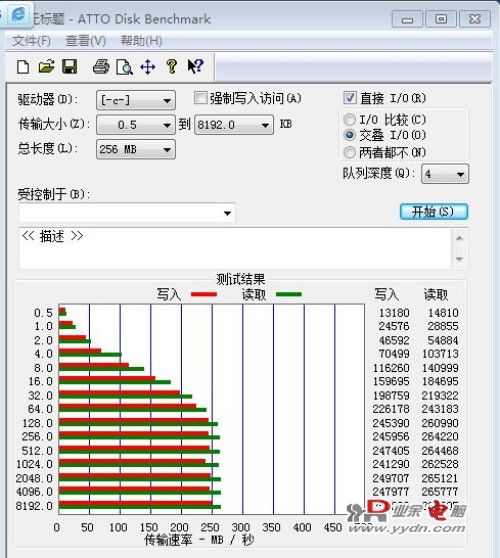Activate context help arrow-question icon
Screen dimensions: 500x558
[x=195, y=66]
